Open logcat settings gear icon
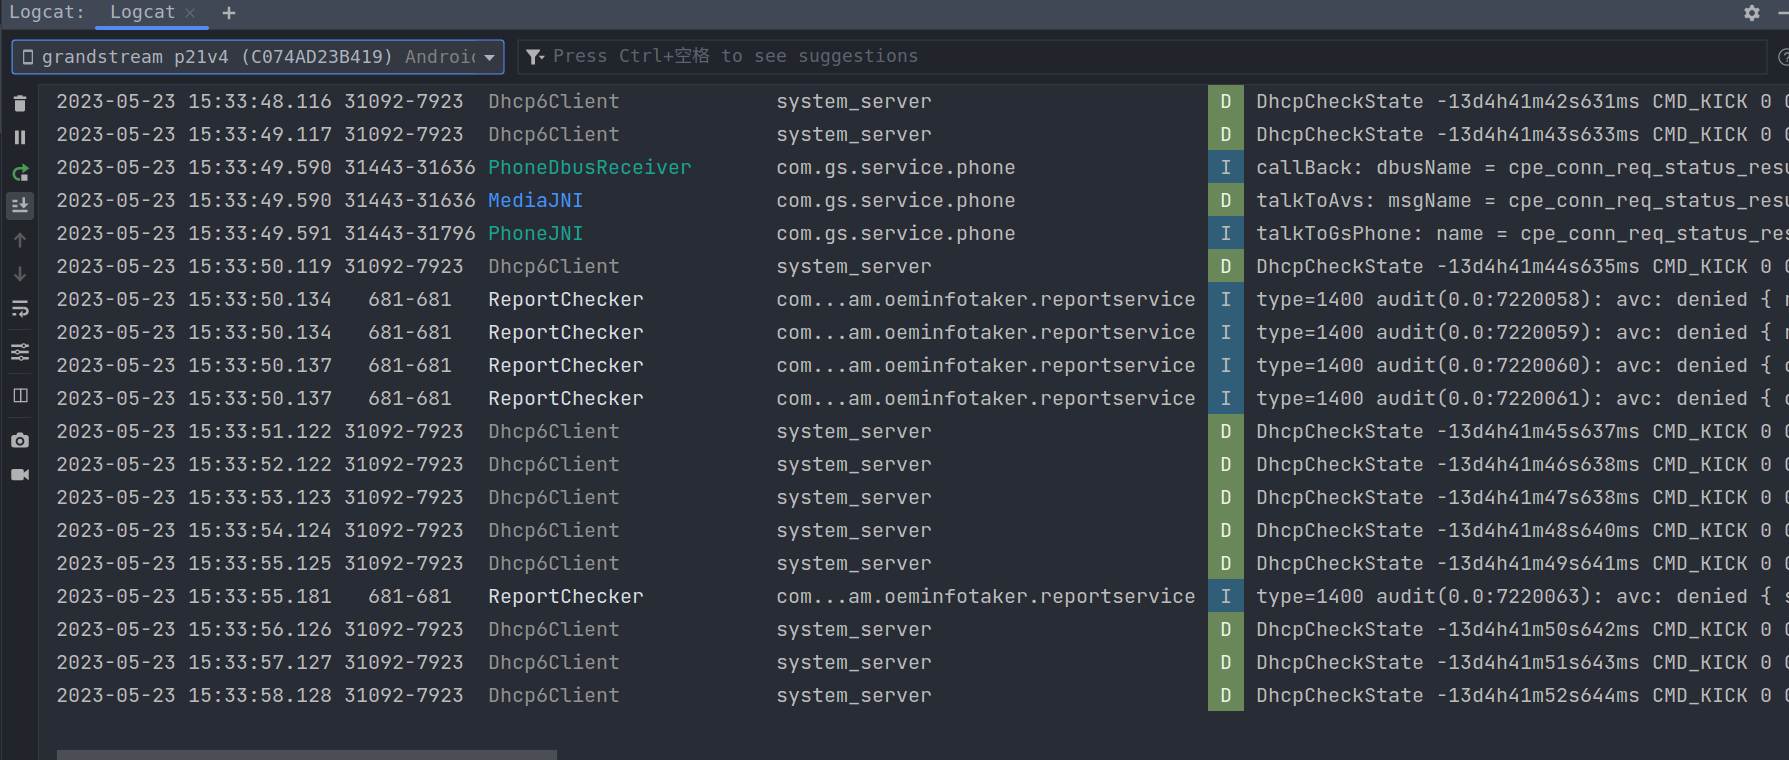 1752,13
